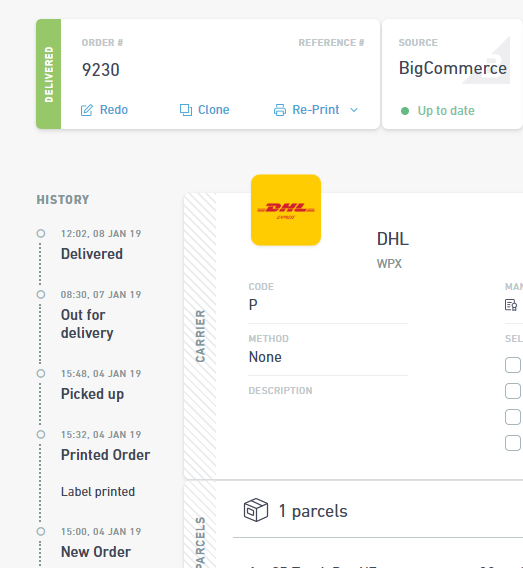
Task: Click the DHL Express carrier logo
Action: 286,210
